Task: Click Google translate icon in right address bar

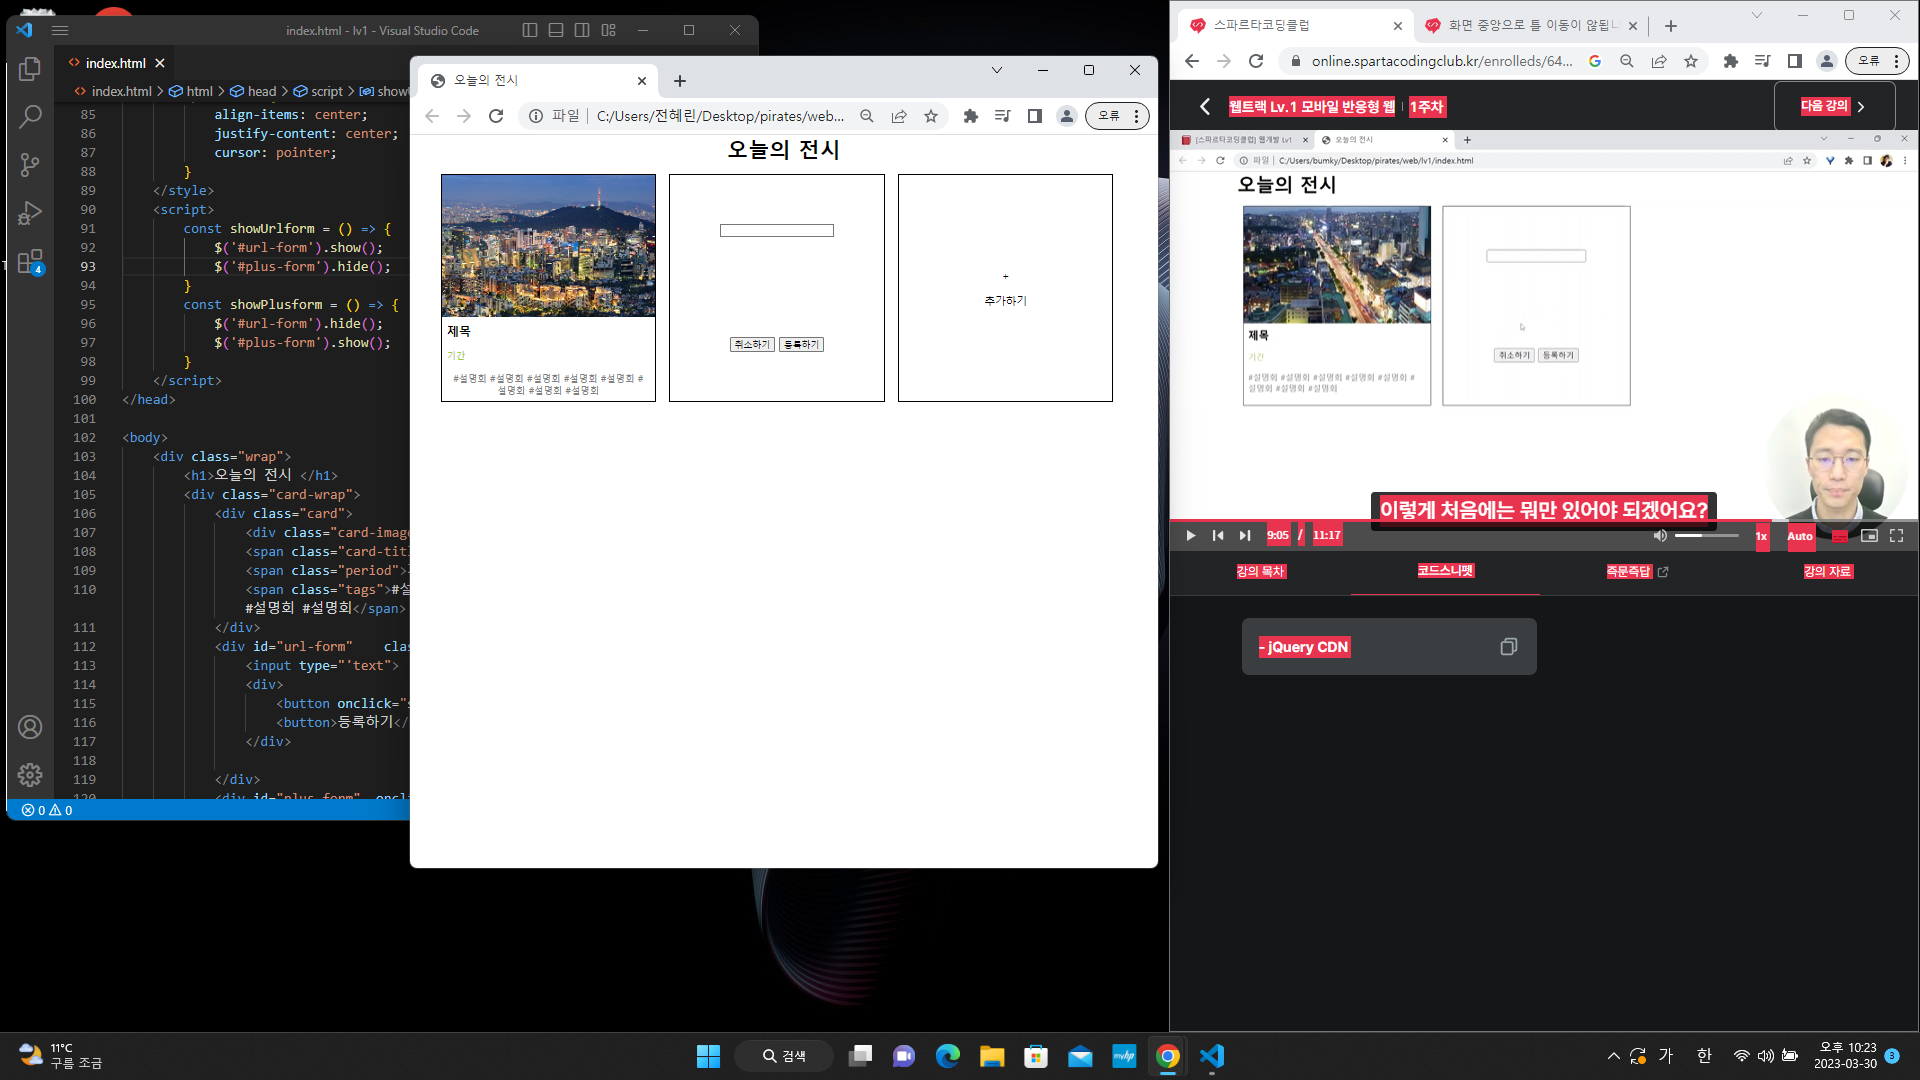Action: point(1595,61)
